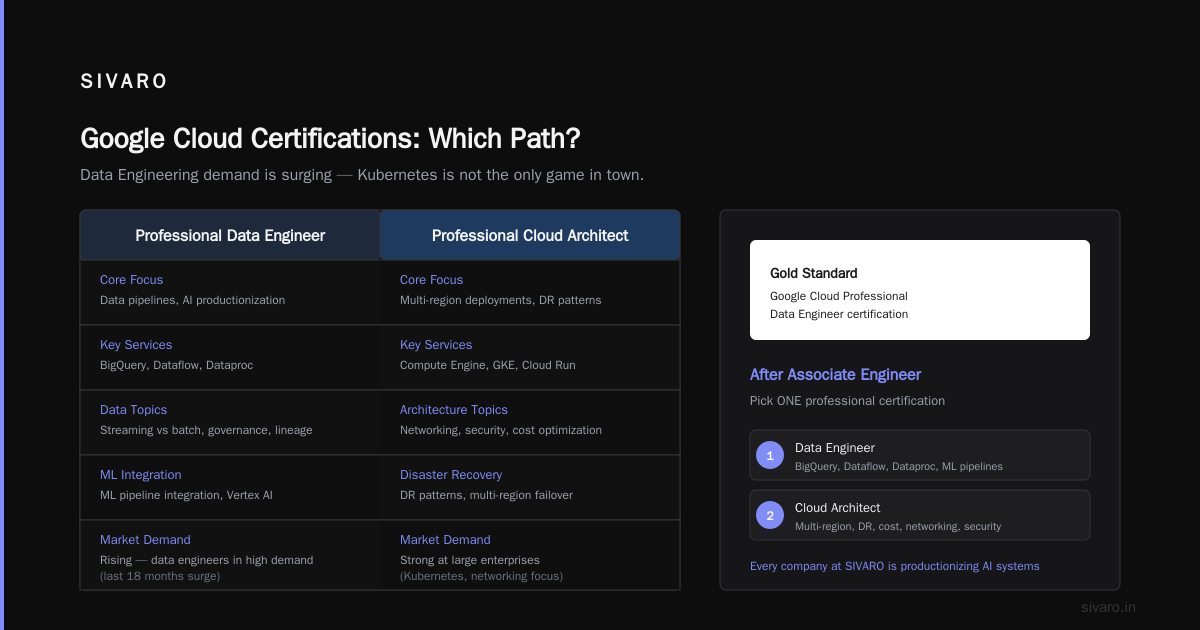Click the 'Gold Standard' card title
The image size is (1200, 630).
click(813, 273)
